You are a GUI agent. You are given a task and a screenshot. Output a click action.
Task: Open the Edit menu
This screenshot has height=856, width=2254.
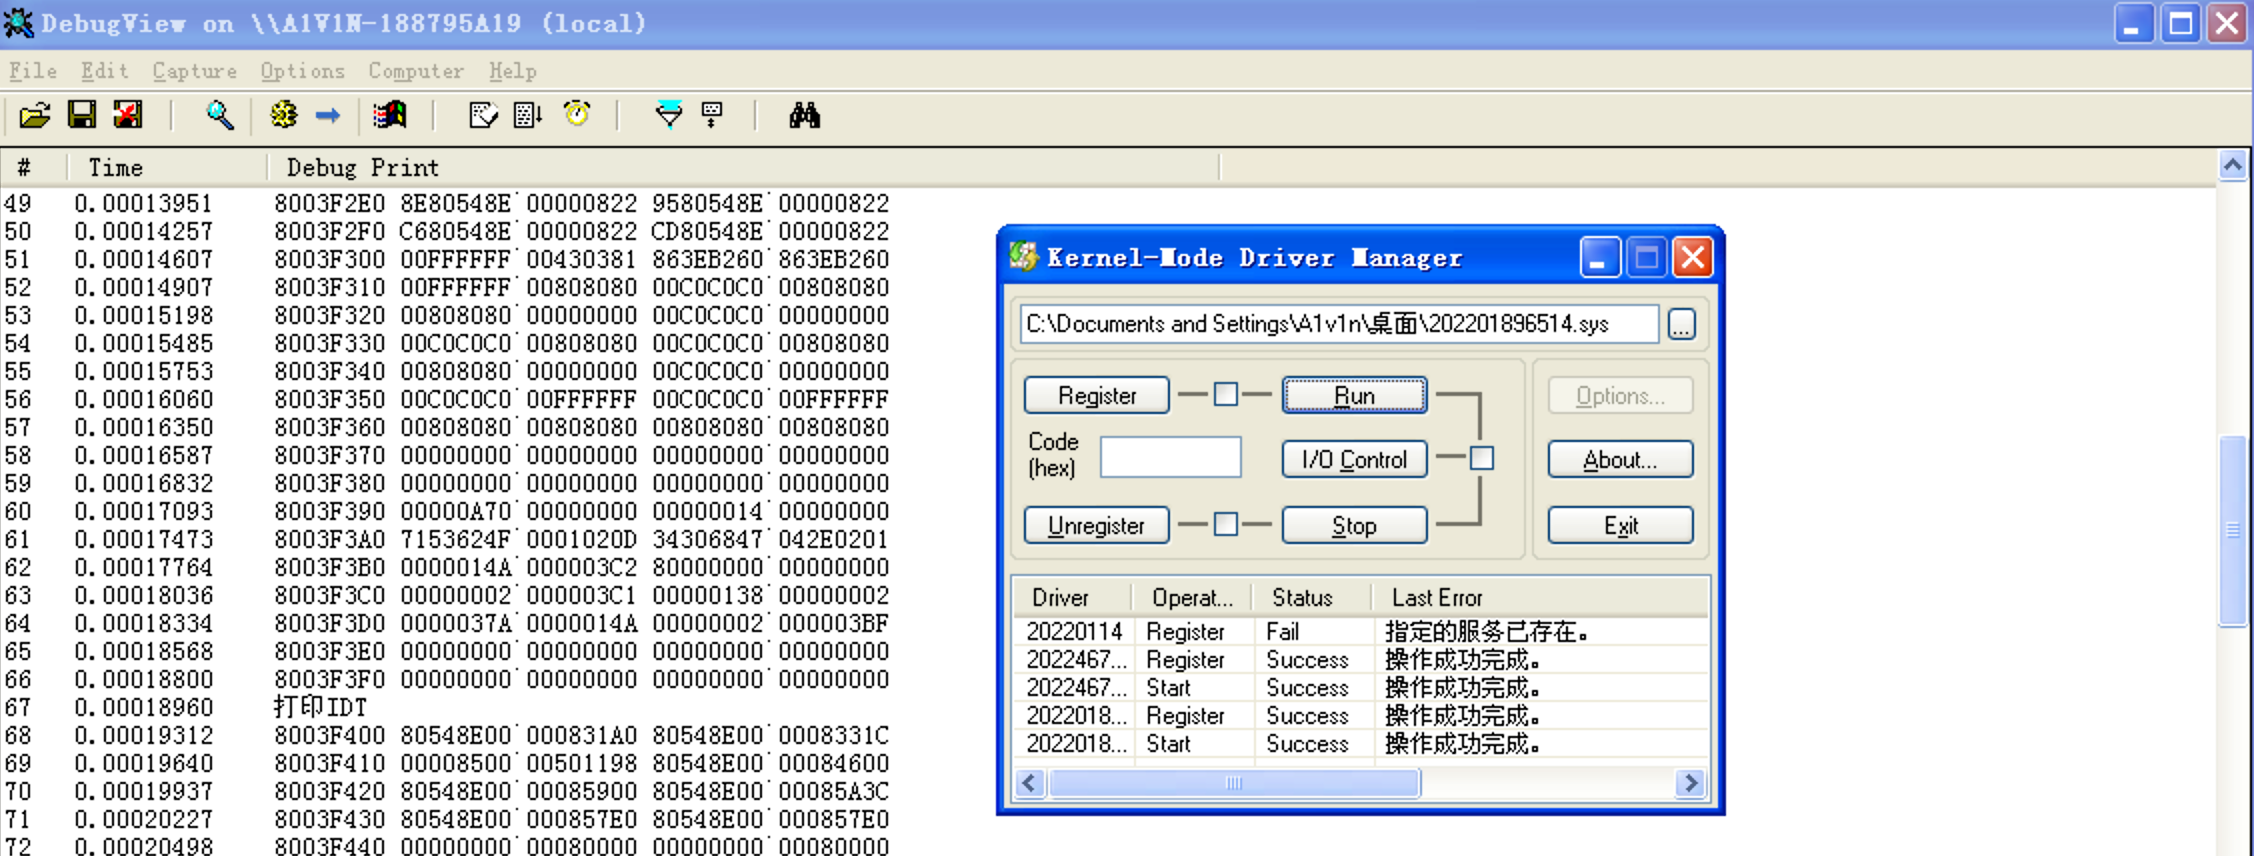pyautogui.click(x=105, y=71)
